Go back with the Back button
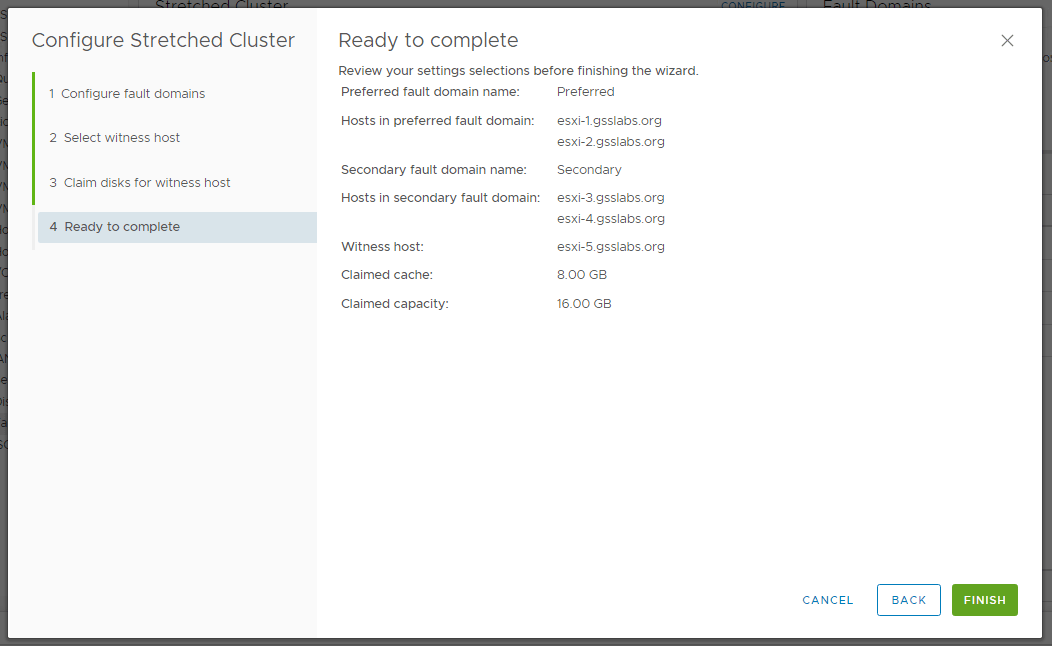 (x=908, y=600)
